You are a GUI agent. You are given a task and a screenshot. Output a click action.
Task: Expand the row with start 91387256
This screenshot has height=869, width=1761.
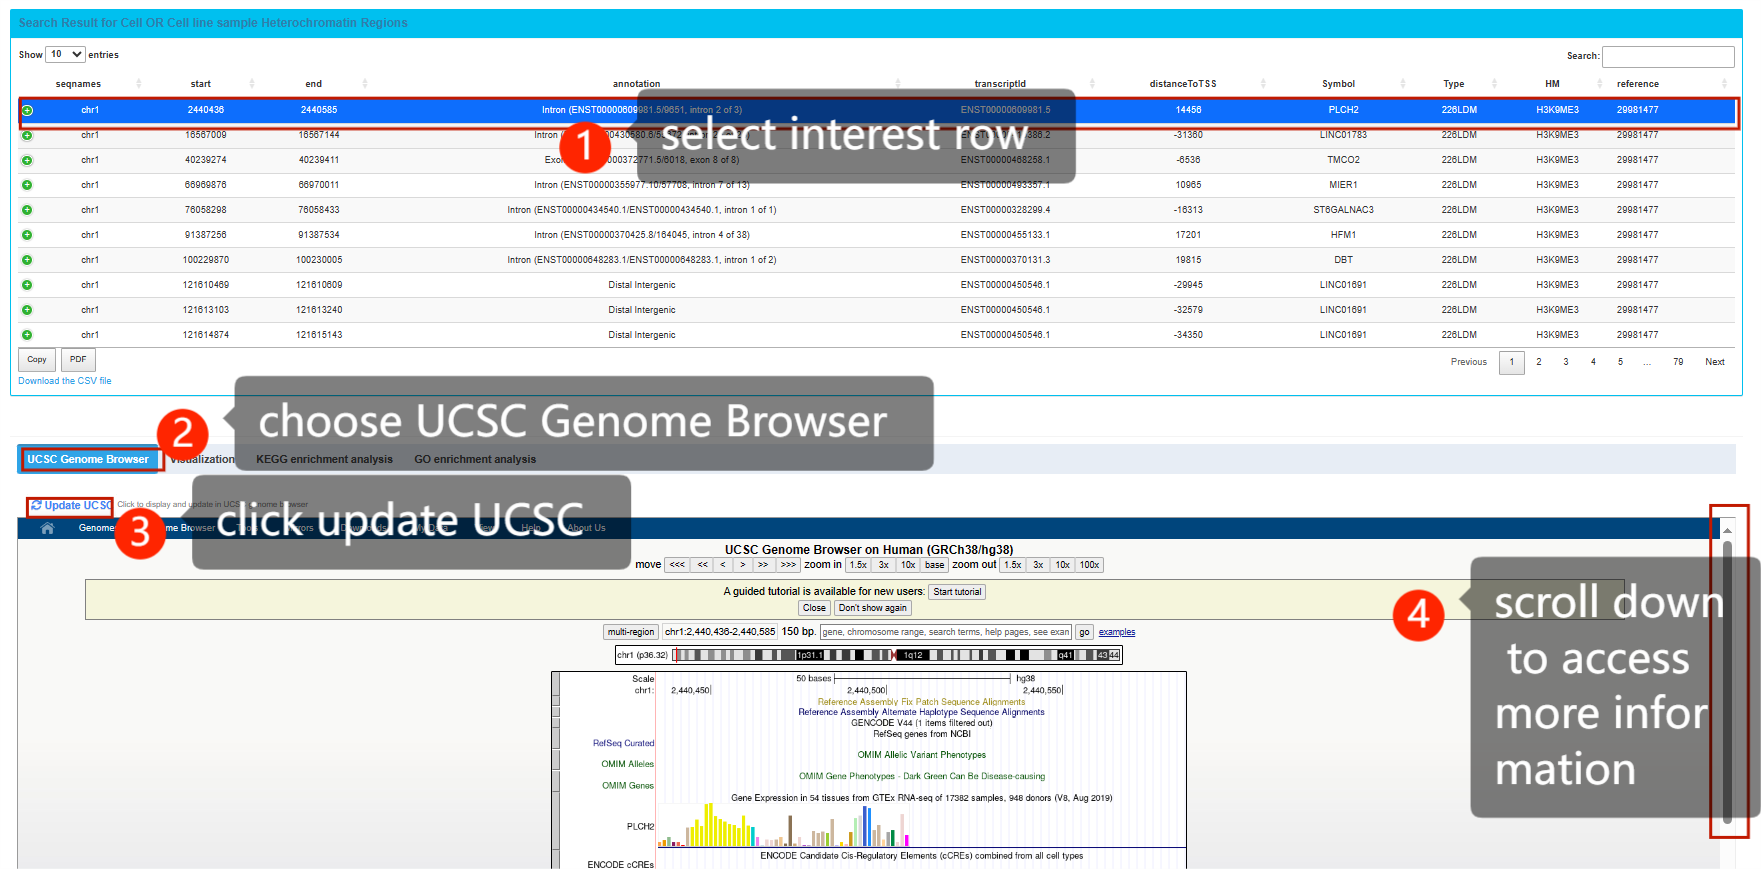tap(27, 235)
